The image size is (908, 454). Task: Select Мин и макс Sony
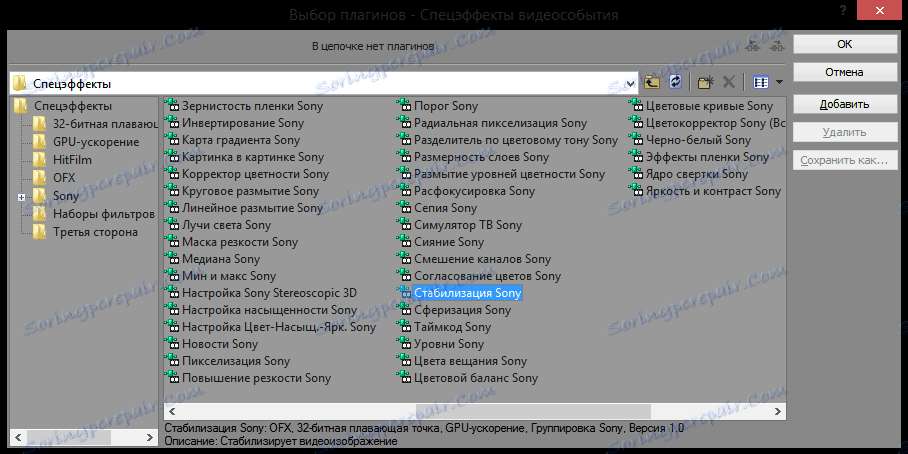229,276
